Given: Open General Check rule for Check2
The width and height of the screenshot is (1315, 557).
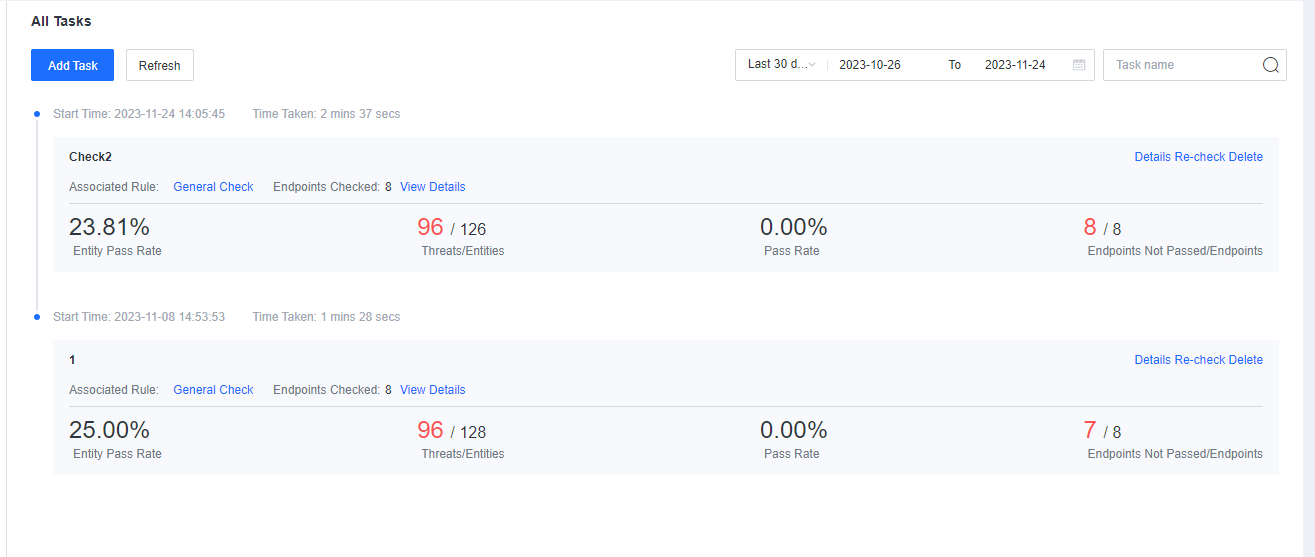Looking at the screenshot, I should [213, 187].
